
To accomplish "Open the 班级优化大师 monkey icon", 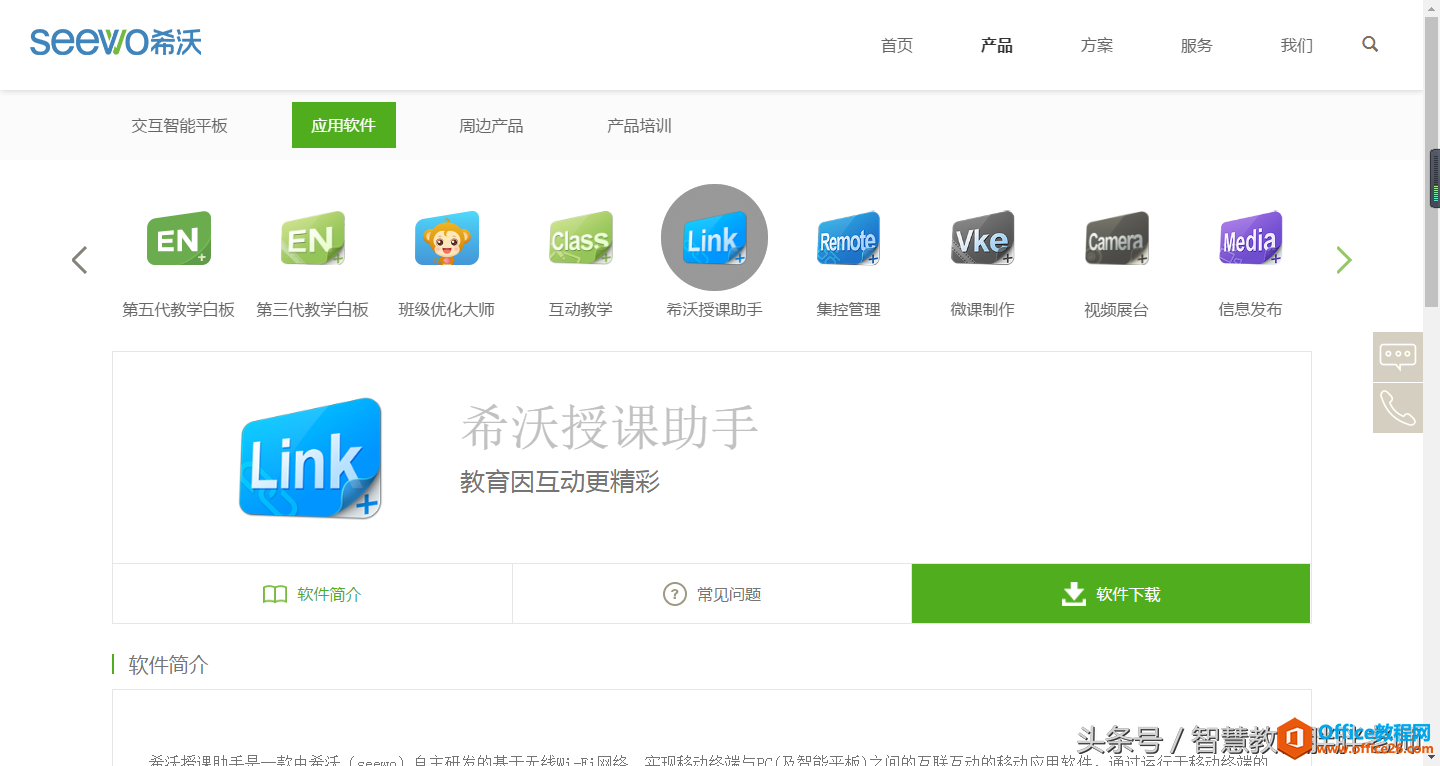I will pyautogui.click(x=447, y=238).
